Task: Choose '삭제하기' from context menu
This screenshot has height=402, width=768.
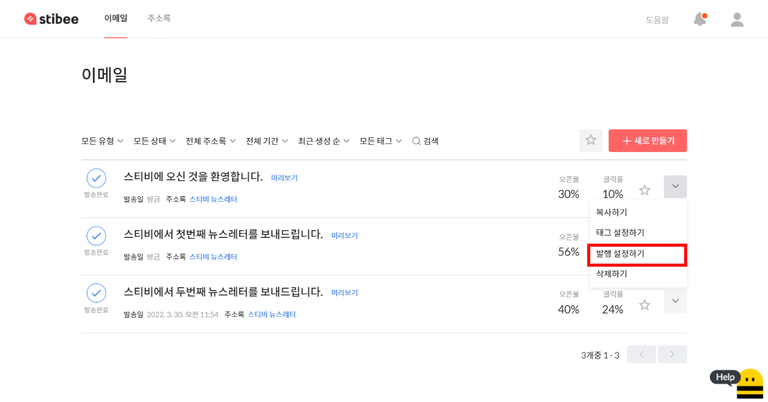Action: [x=612, y=274]
